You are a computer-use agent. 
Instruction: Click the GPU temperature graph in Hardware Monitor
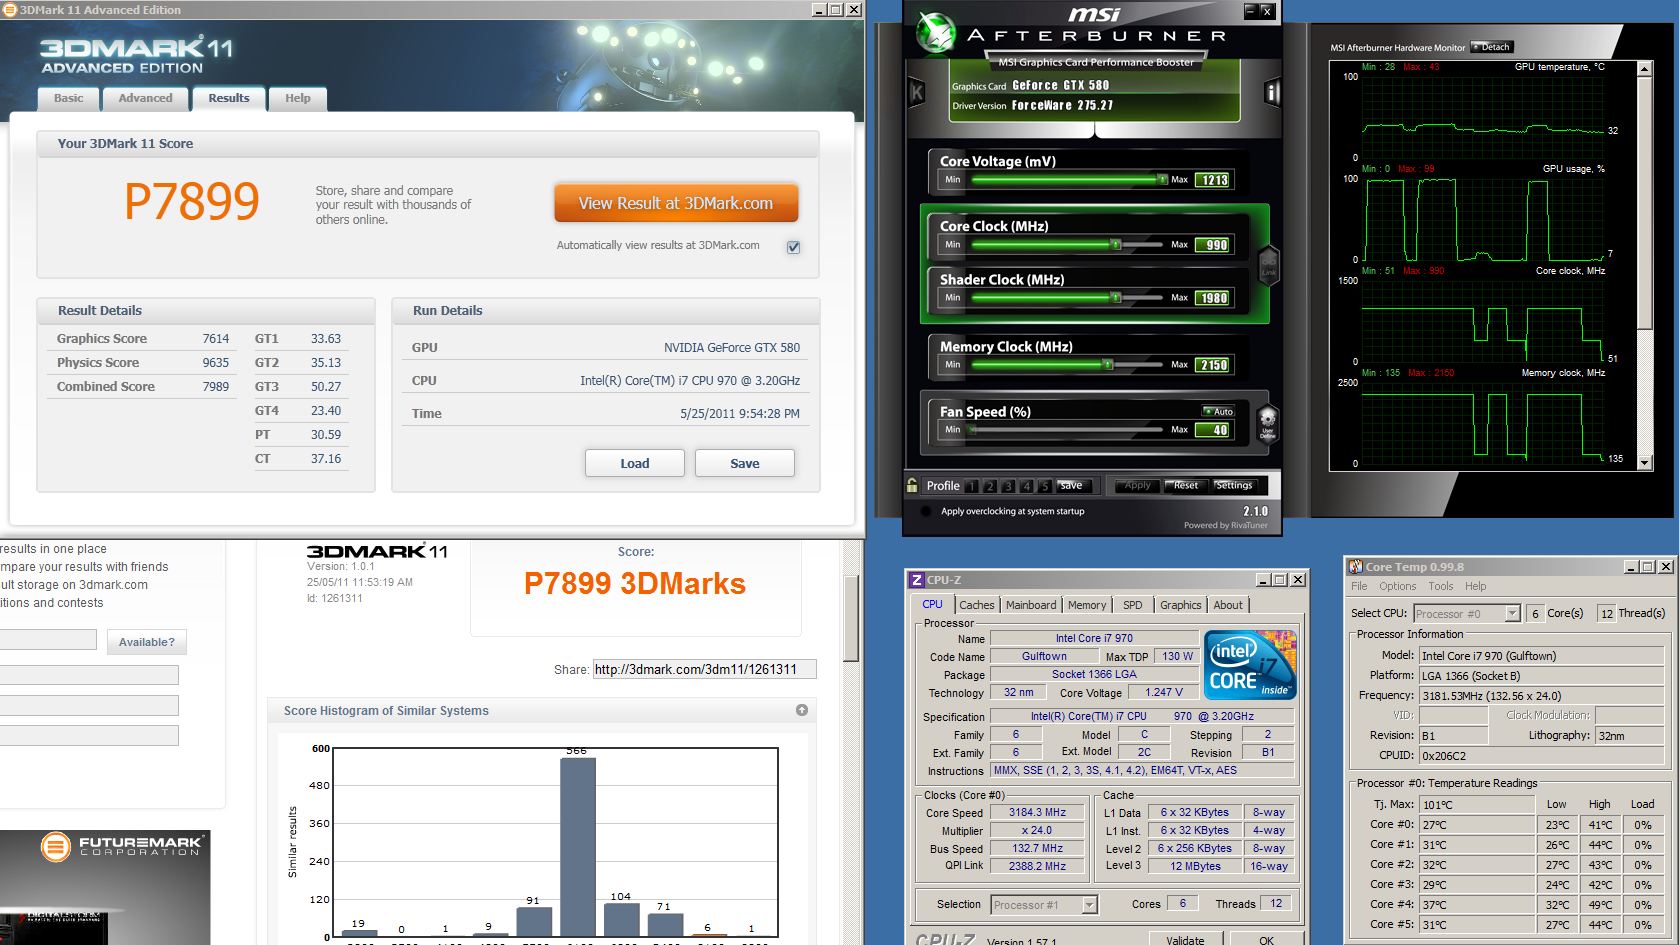click(x=1483, y=116)
